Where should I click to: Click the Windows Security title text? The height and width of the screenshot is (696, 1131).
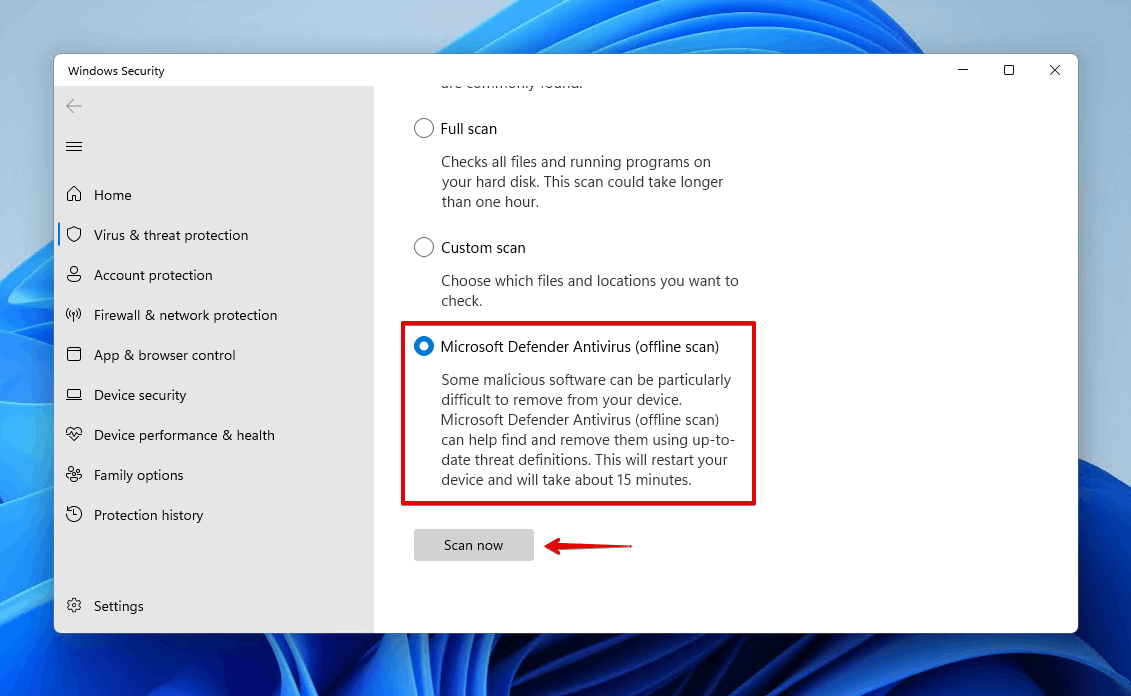coord(116,71)
